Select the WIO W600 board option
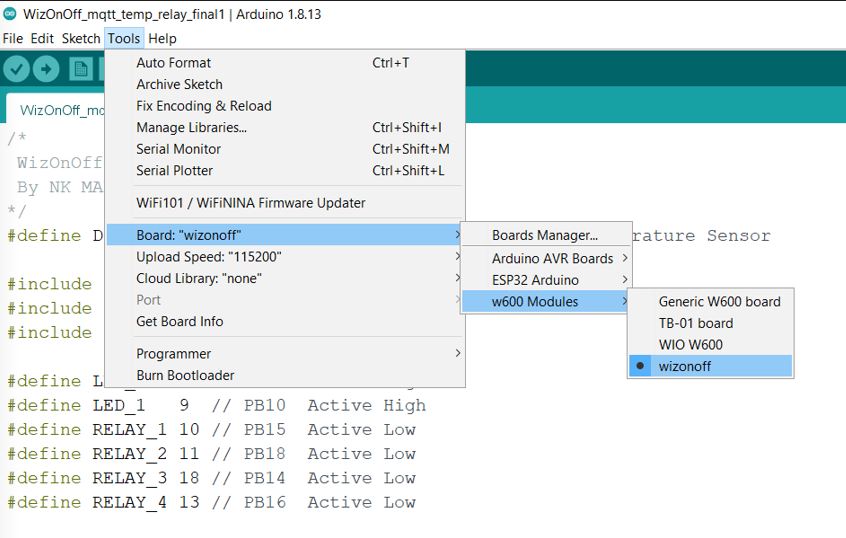 [690, 344]
